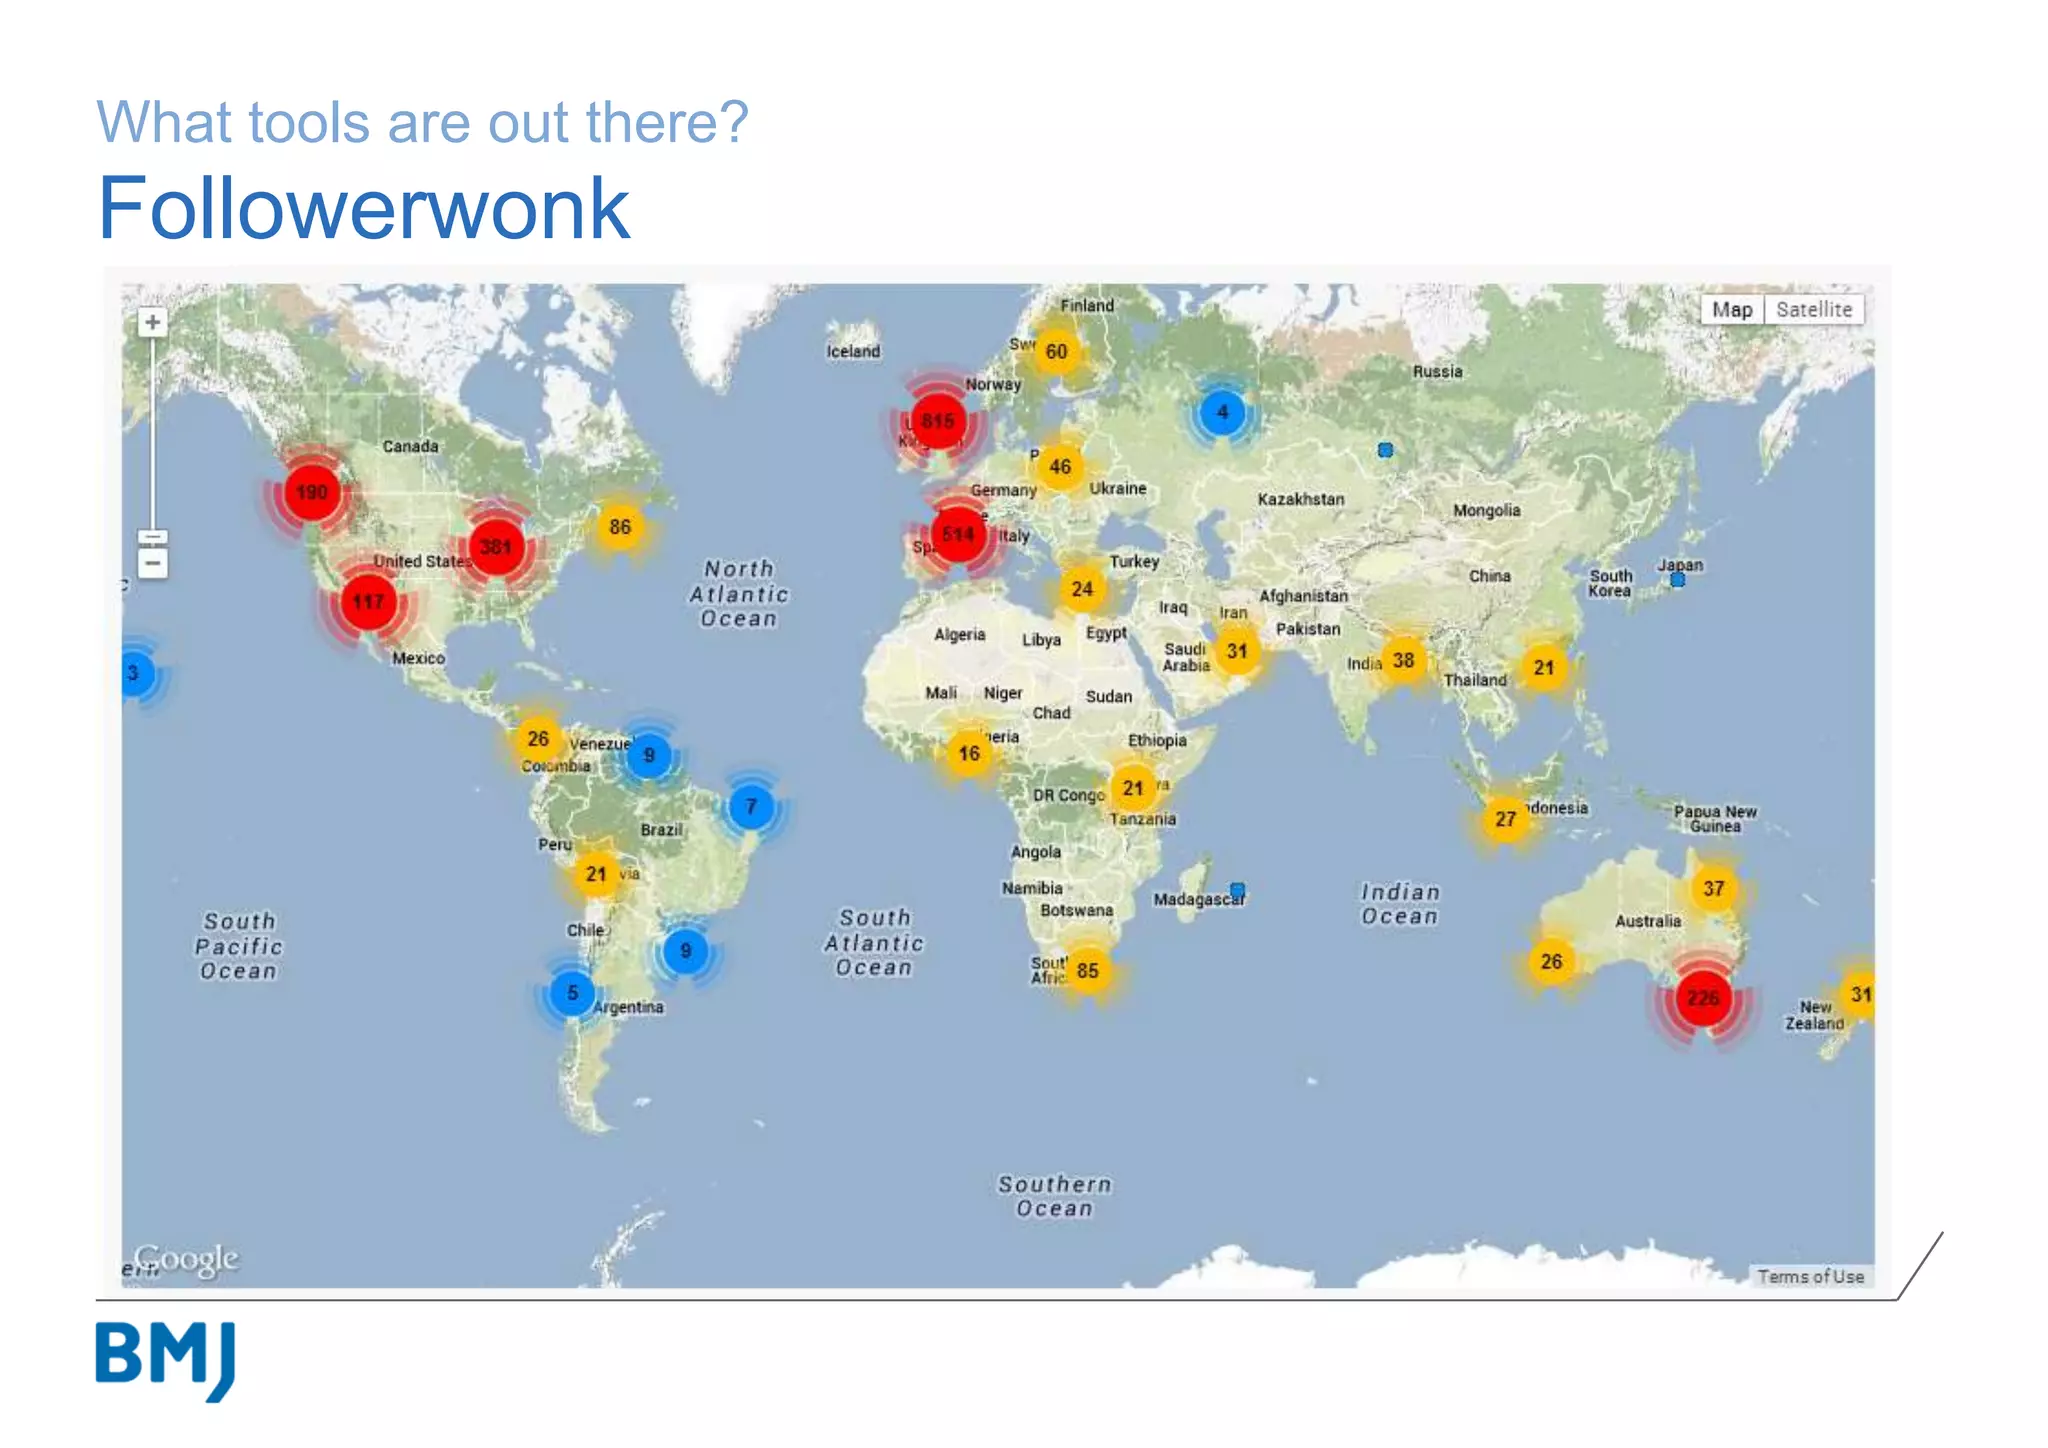Click the Indian Ocean label
This screenshot has width=2048, height=1448.
1400,904
